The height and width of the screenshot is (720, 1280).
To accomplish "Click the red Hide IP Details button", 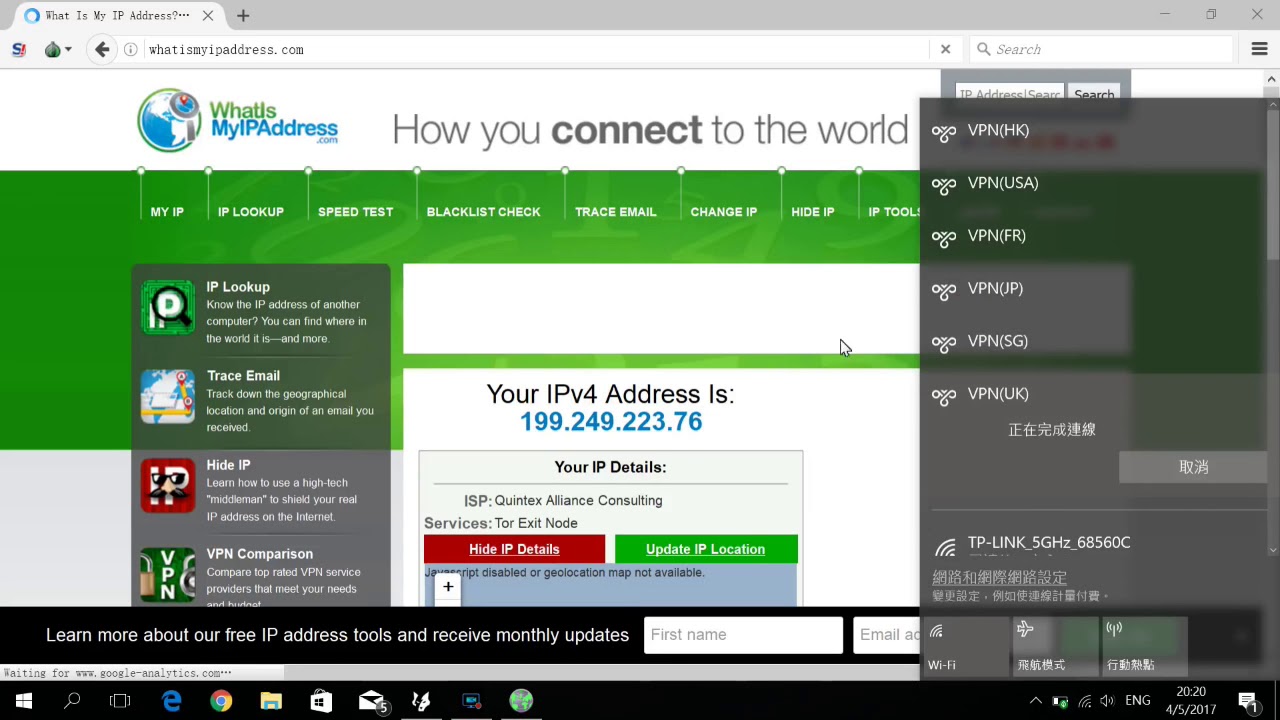I will [514, 549].
